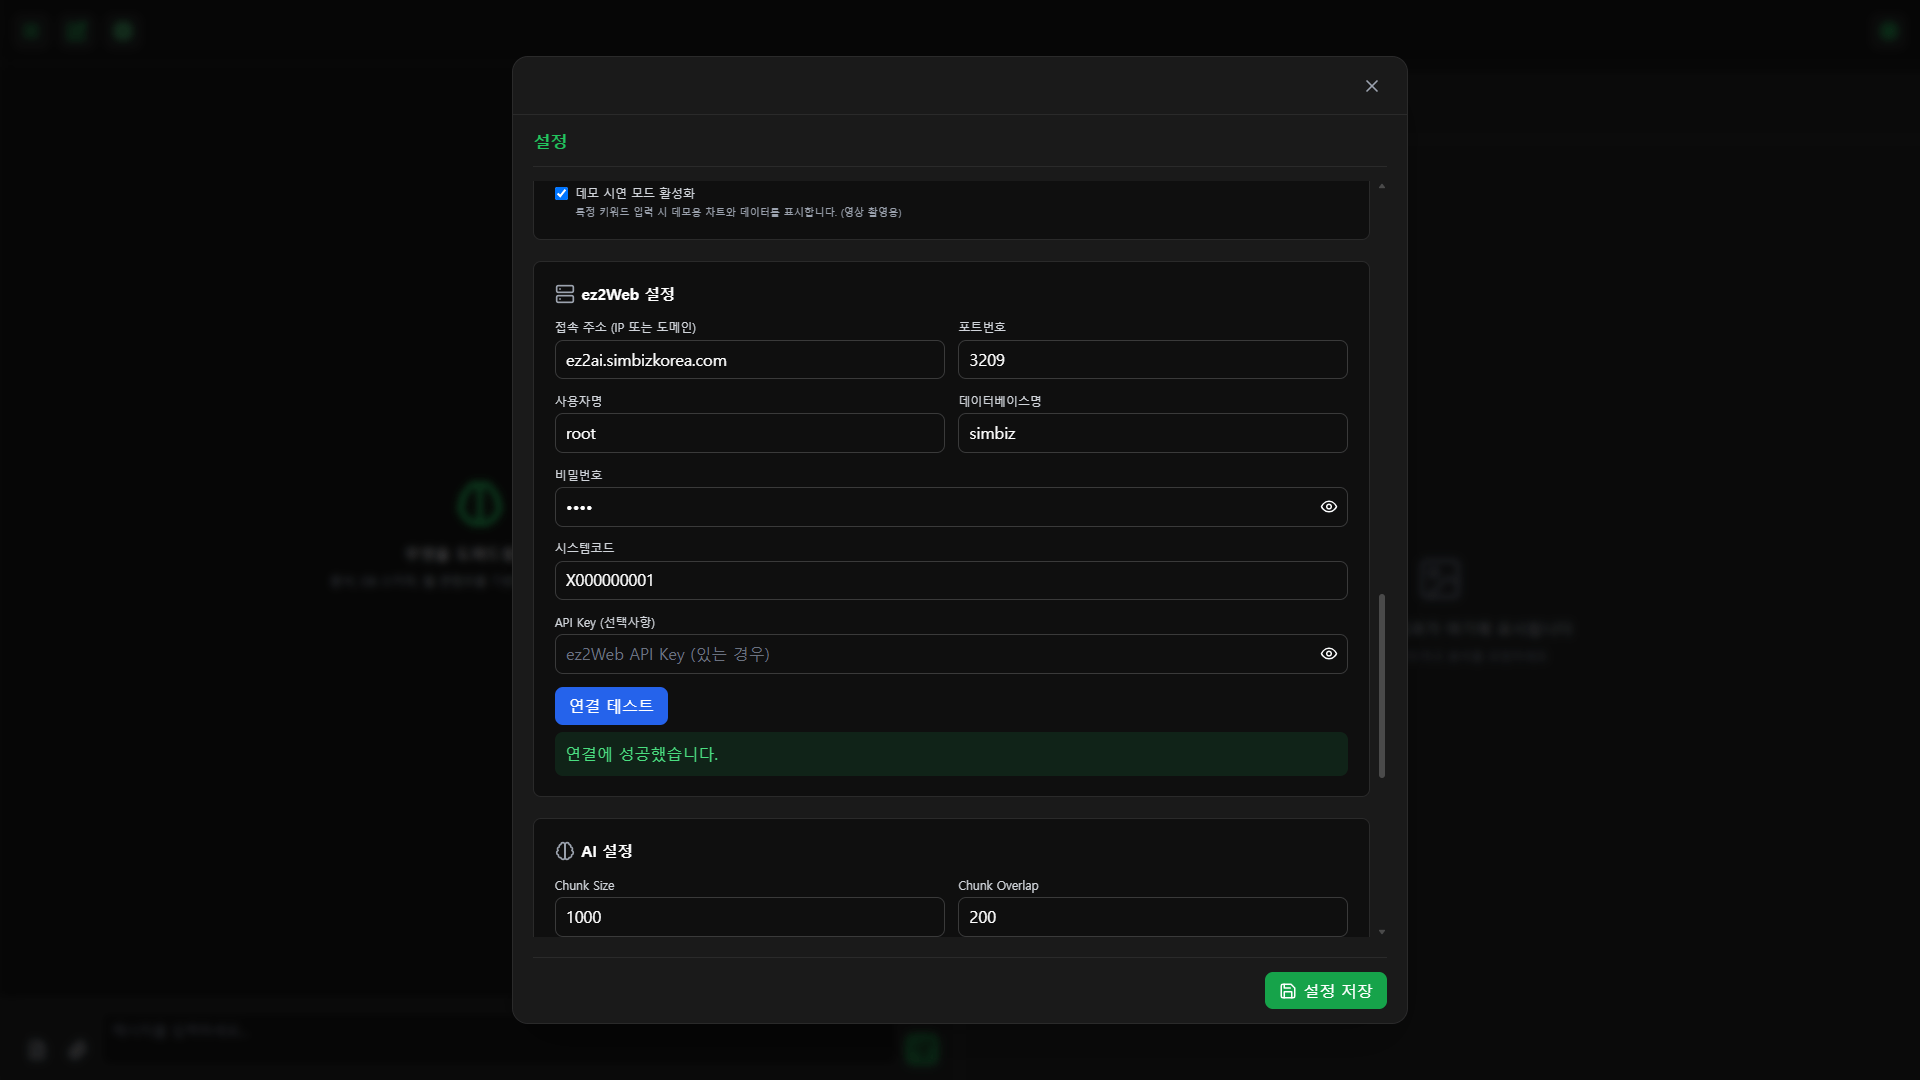Click the Chunk Overlap field

pos(1152,917)
